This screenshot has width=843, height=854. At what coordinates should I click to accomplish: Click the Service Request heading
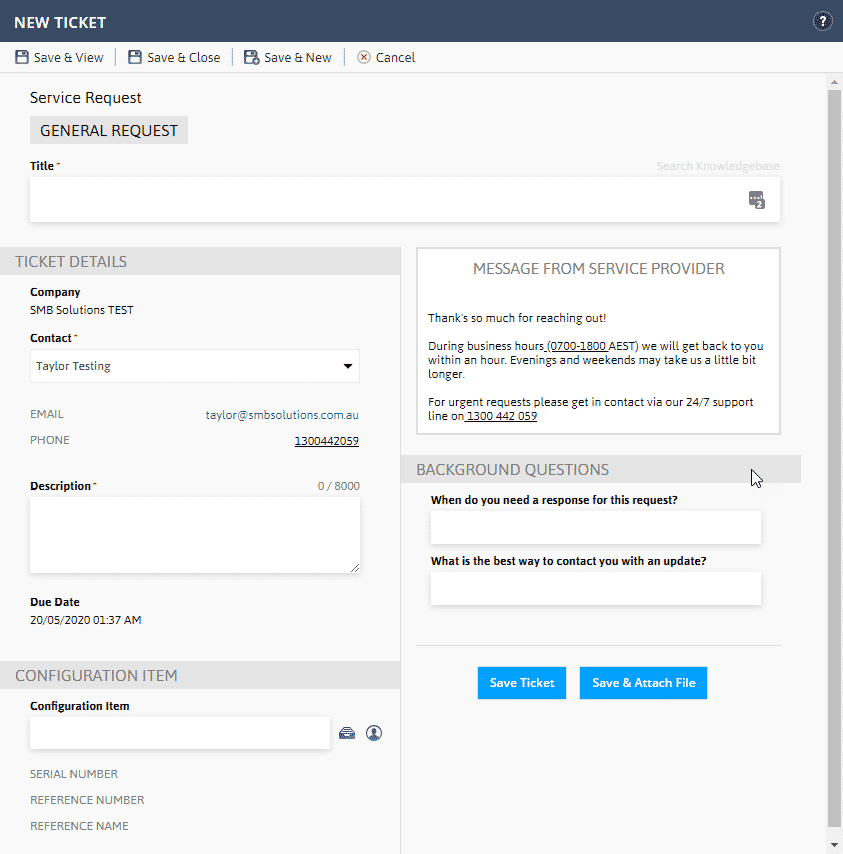click(x=85, y=97)
